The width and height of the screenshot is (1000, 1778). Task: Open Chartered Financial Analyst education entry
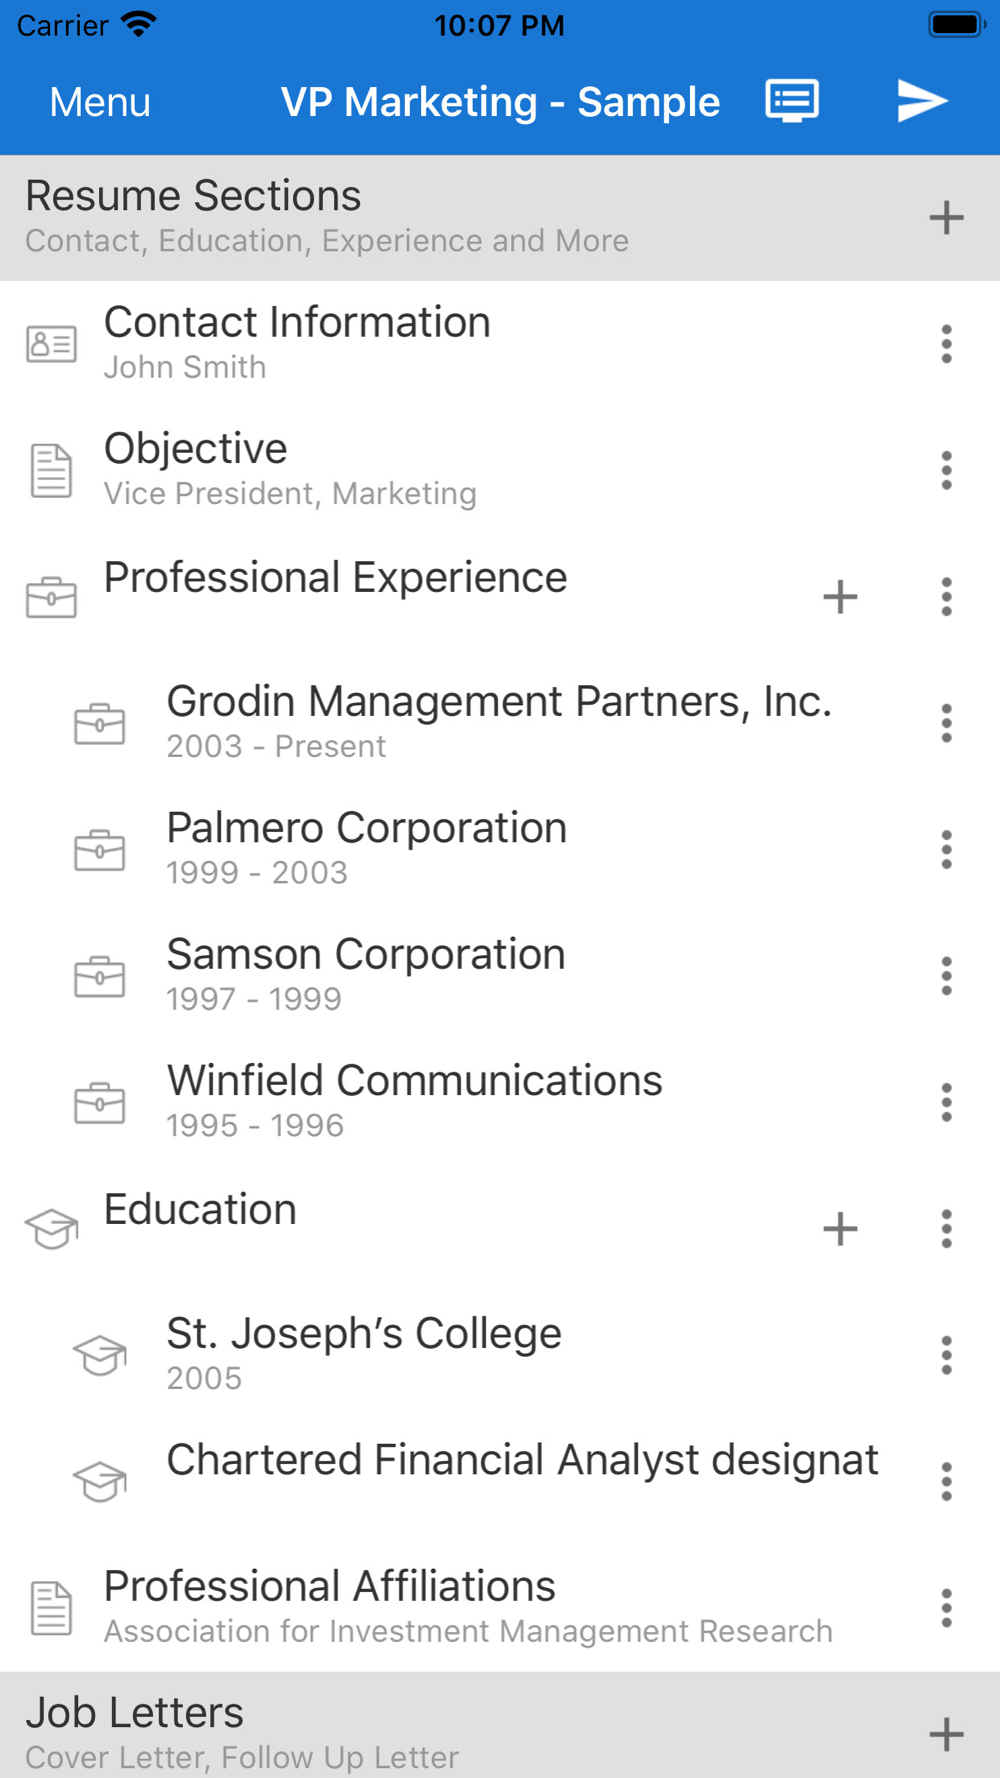coord(520,1461)
